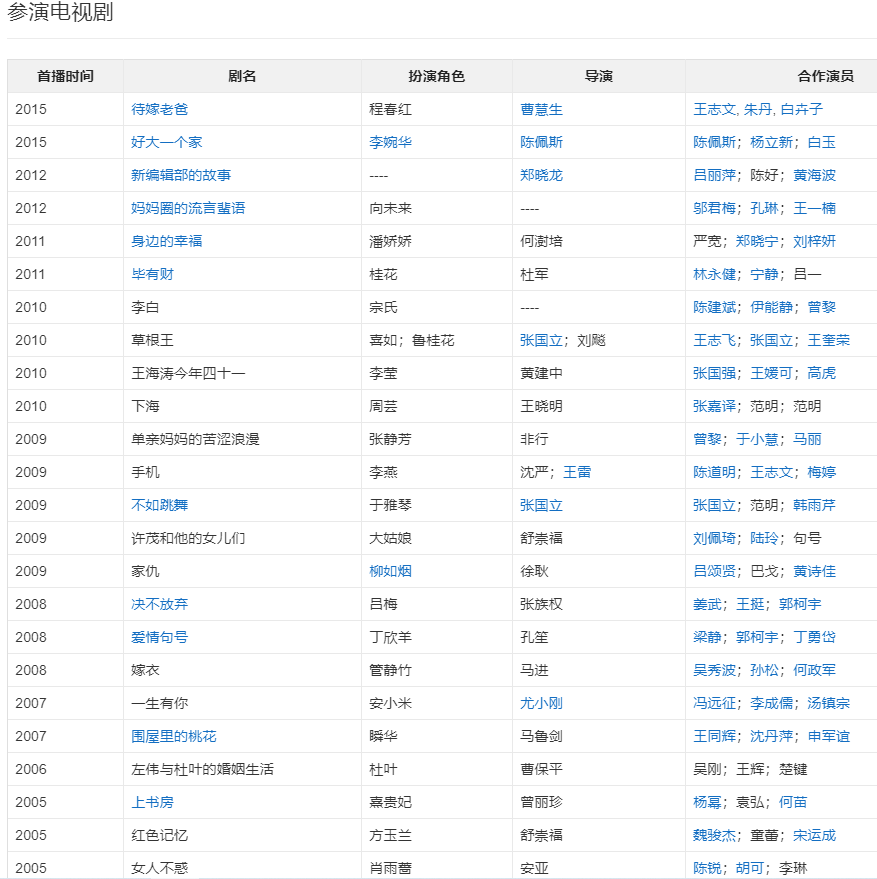Screen dimensions: 877x879
Task: Open the role link 柳如烟
Action: 390,571
